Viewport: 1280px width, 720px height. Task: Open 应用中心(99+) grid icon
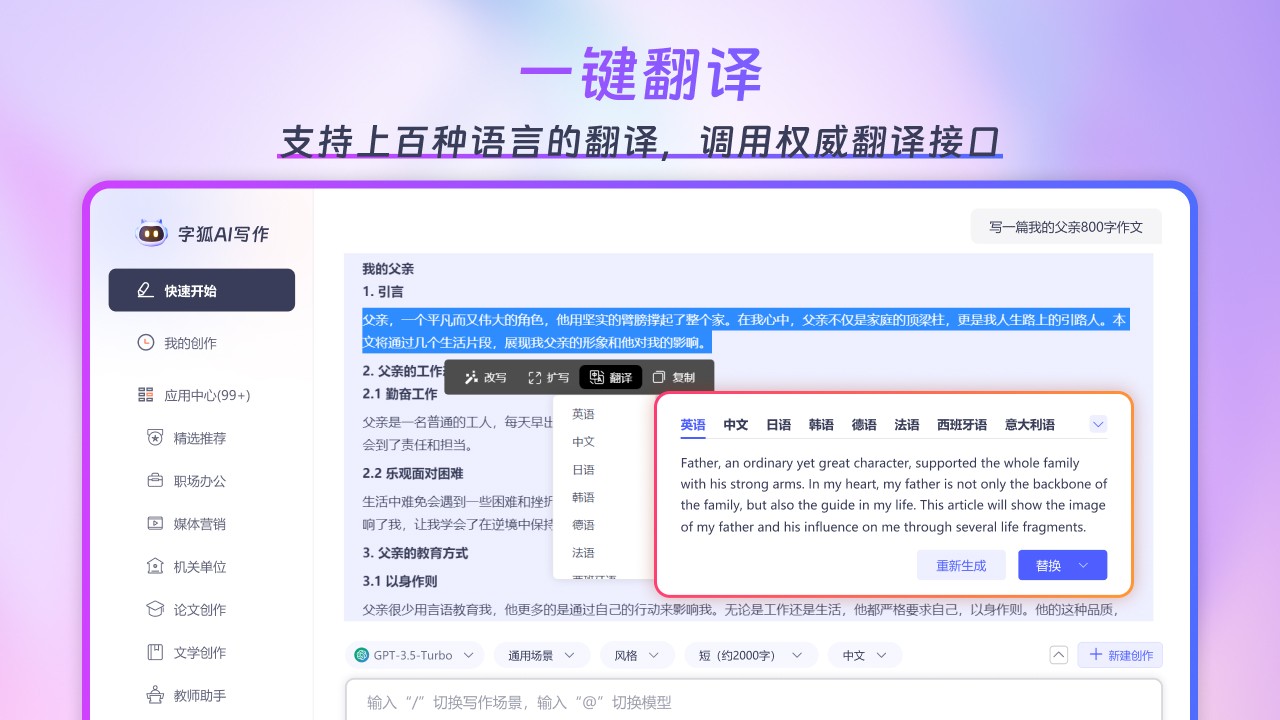click(x=146, y=395)
